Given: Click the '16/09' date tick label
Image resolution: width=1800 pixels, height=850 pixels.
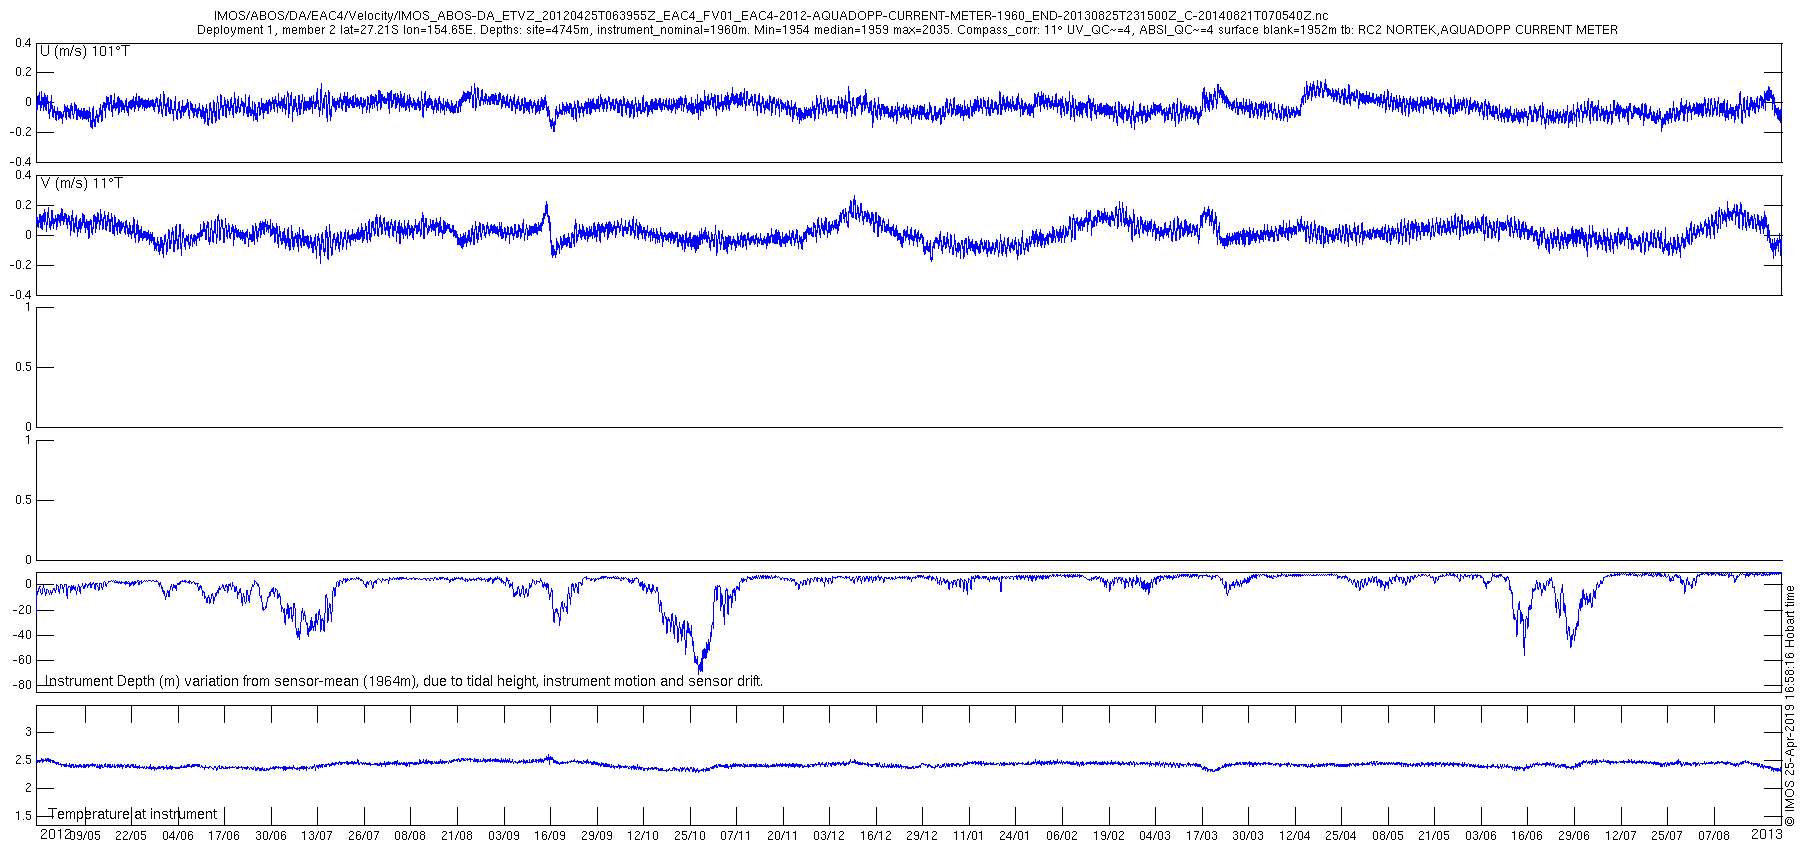Looking at the screenshot, I should pos(550,836).
